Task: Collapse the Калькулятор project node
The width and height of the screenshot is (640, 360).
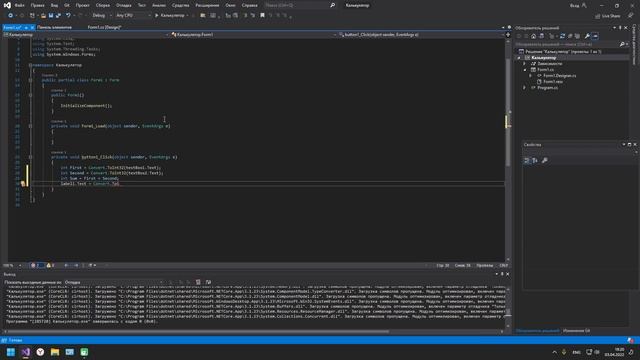Action: [x=519, y=58]
